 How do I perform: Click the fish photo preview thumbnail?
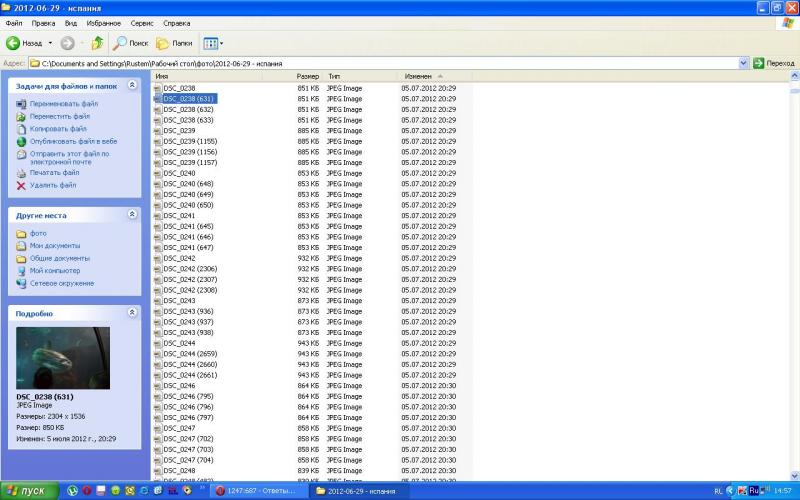(63, 358)
